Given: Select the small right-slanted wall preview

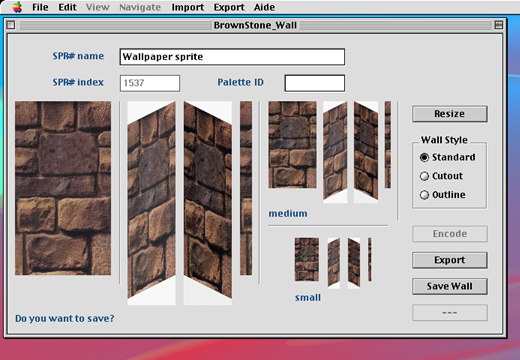Looking at the screenshot, I should coord(354,263).
